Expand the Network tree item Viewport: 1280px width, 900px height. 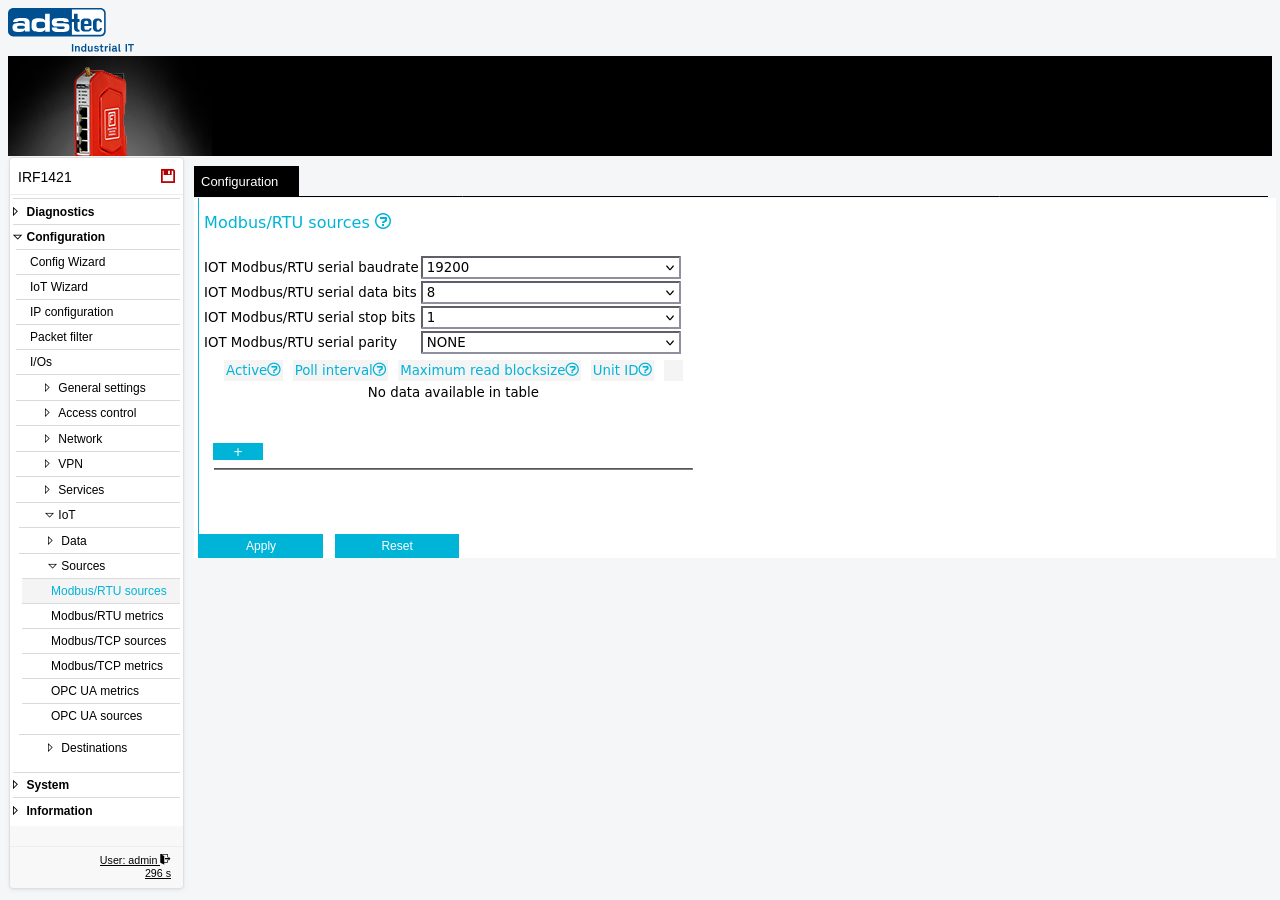pyautogui.click(x=47, y=439)
